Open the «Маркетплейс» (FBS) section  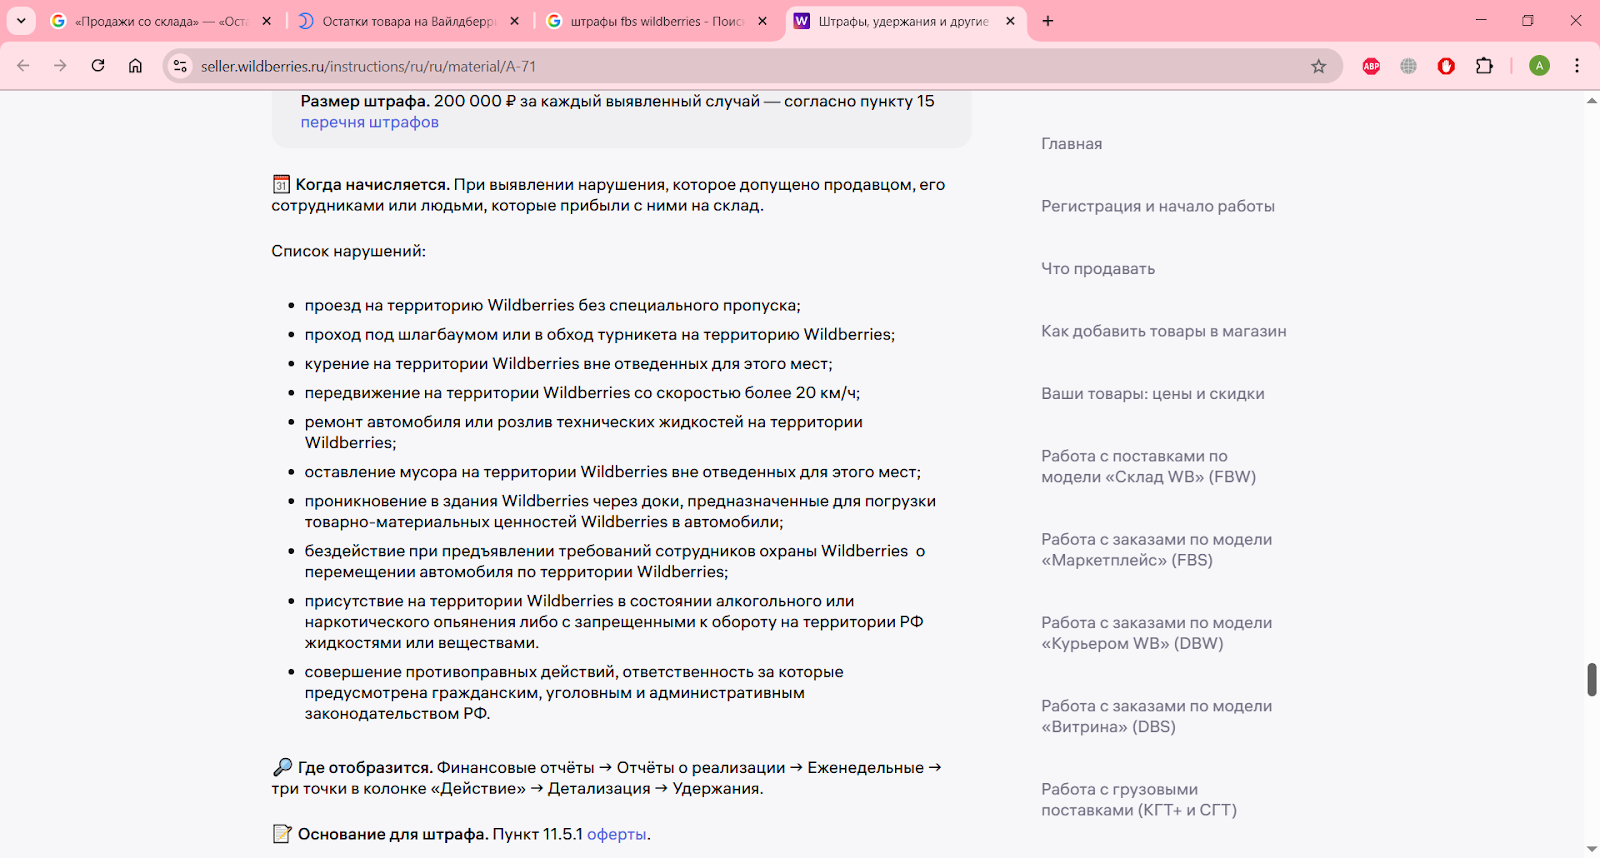[x=1157, y=550]
